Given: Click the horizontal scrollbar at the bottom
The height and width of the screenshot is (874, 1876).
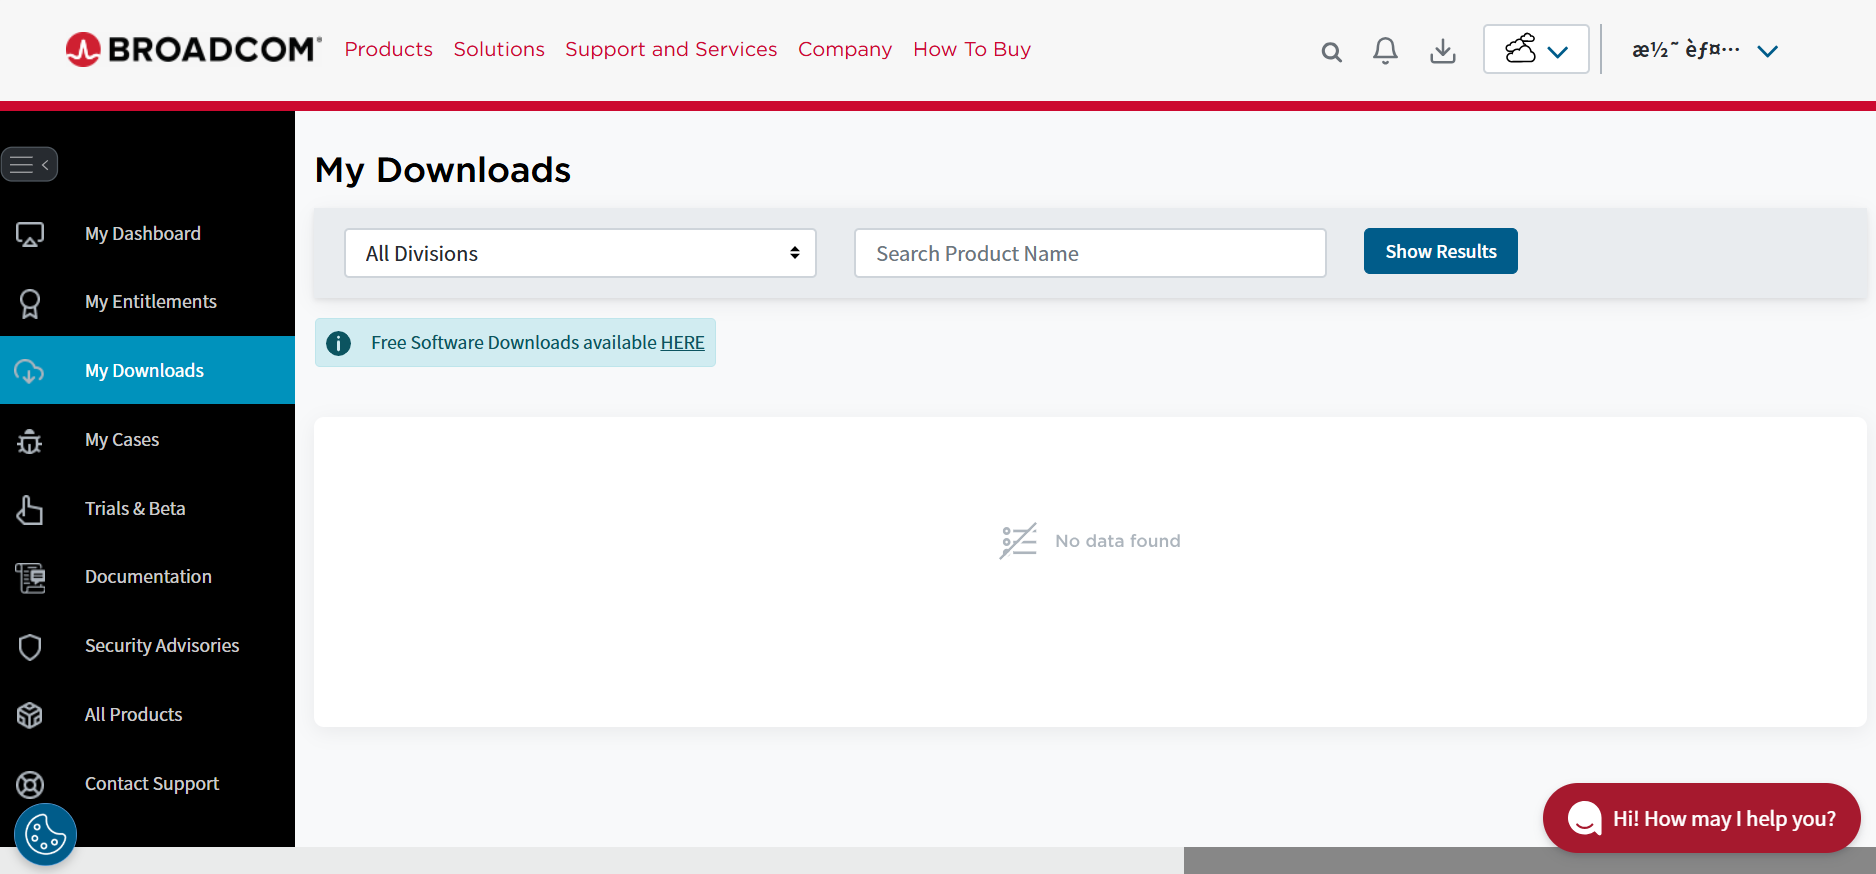Looking at the screenshot, I should point(592,860).
